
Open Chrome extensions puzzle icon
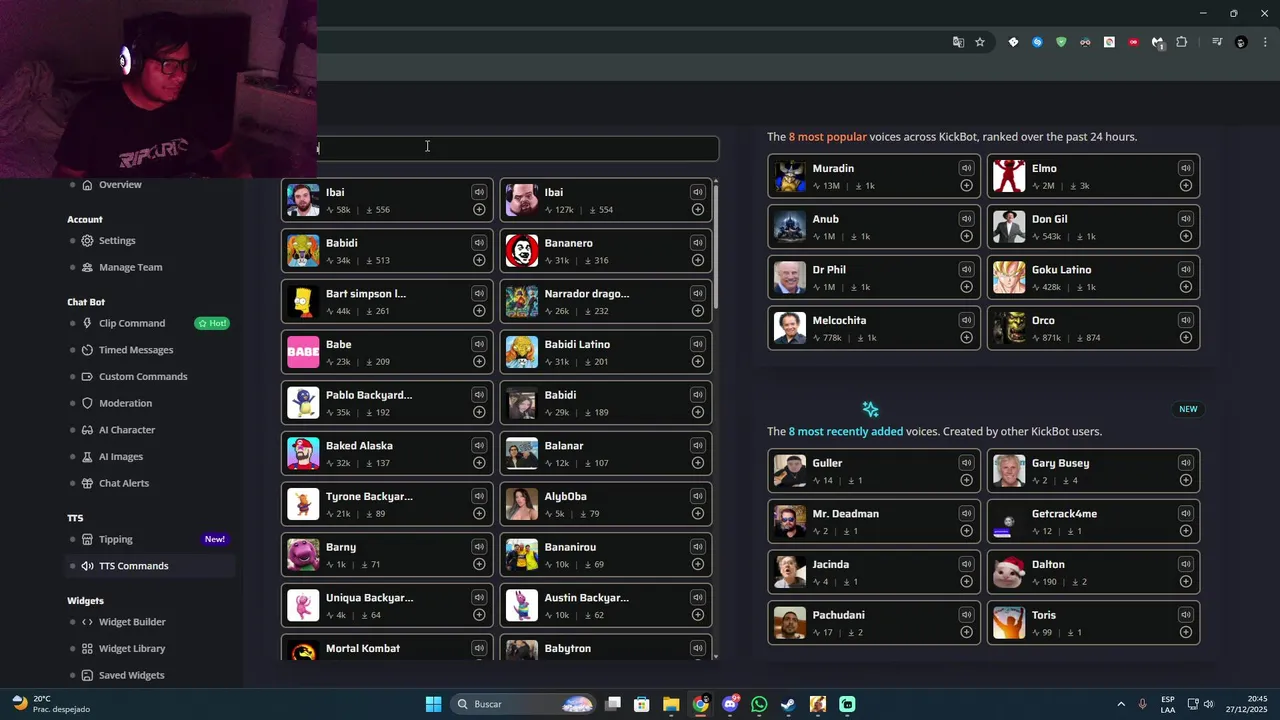tap(1181, 42)
